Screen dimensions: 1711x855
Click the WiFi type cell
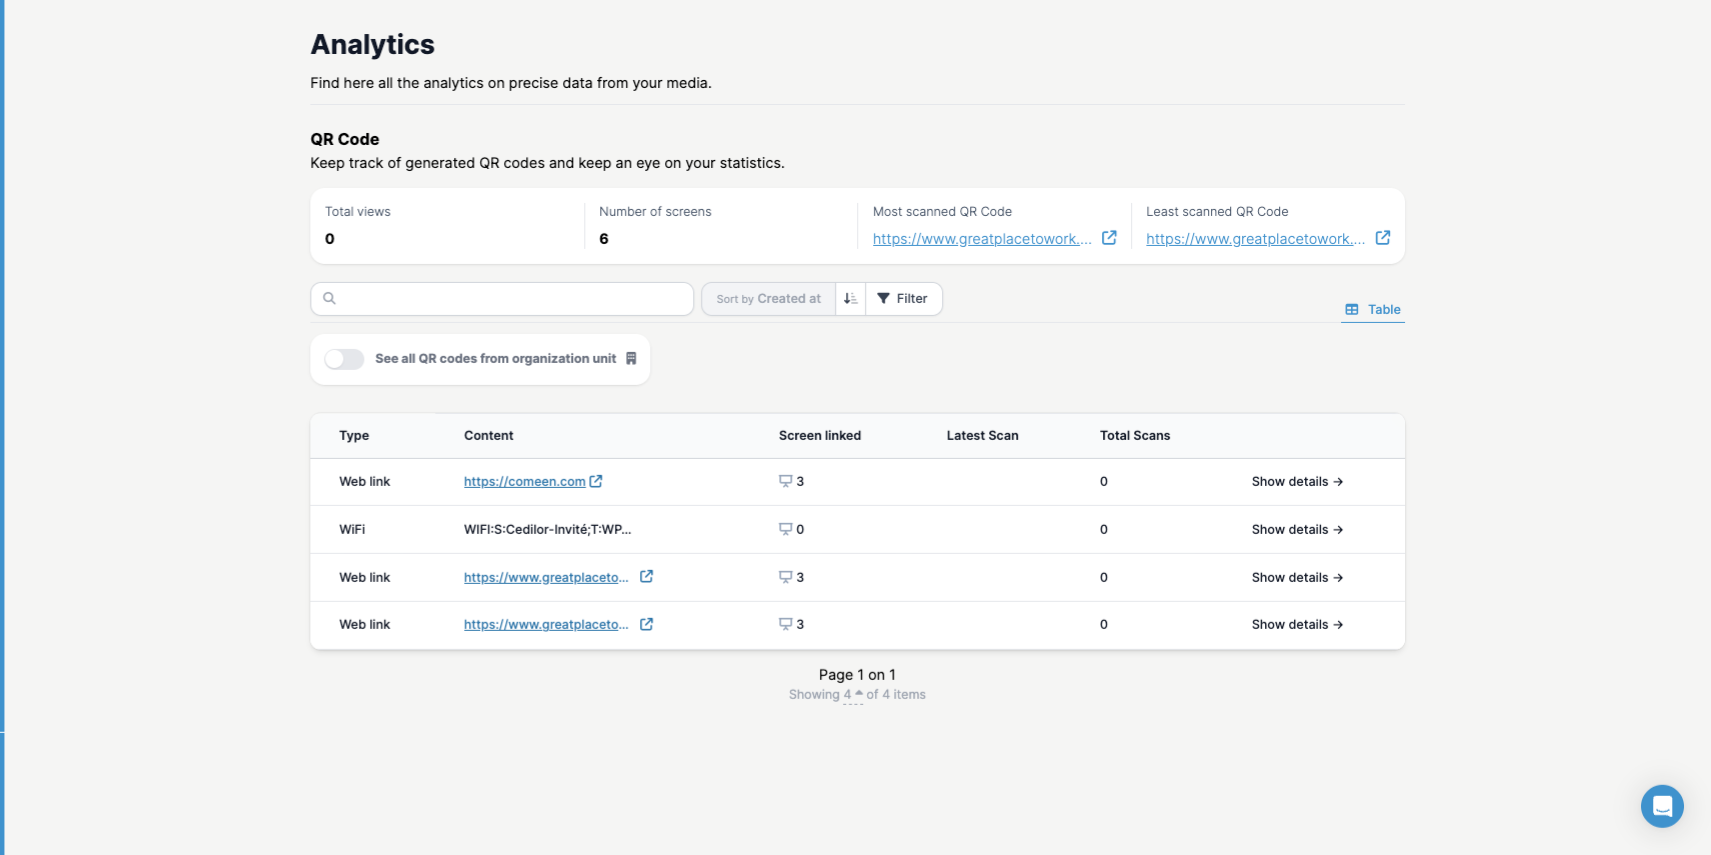pyautogui.click(x=352, y=530)
